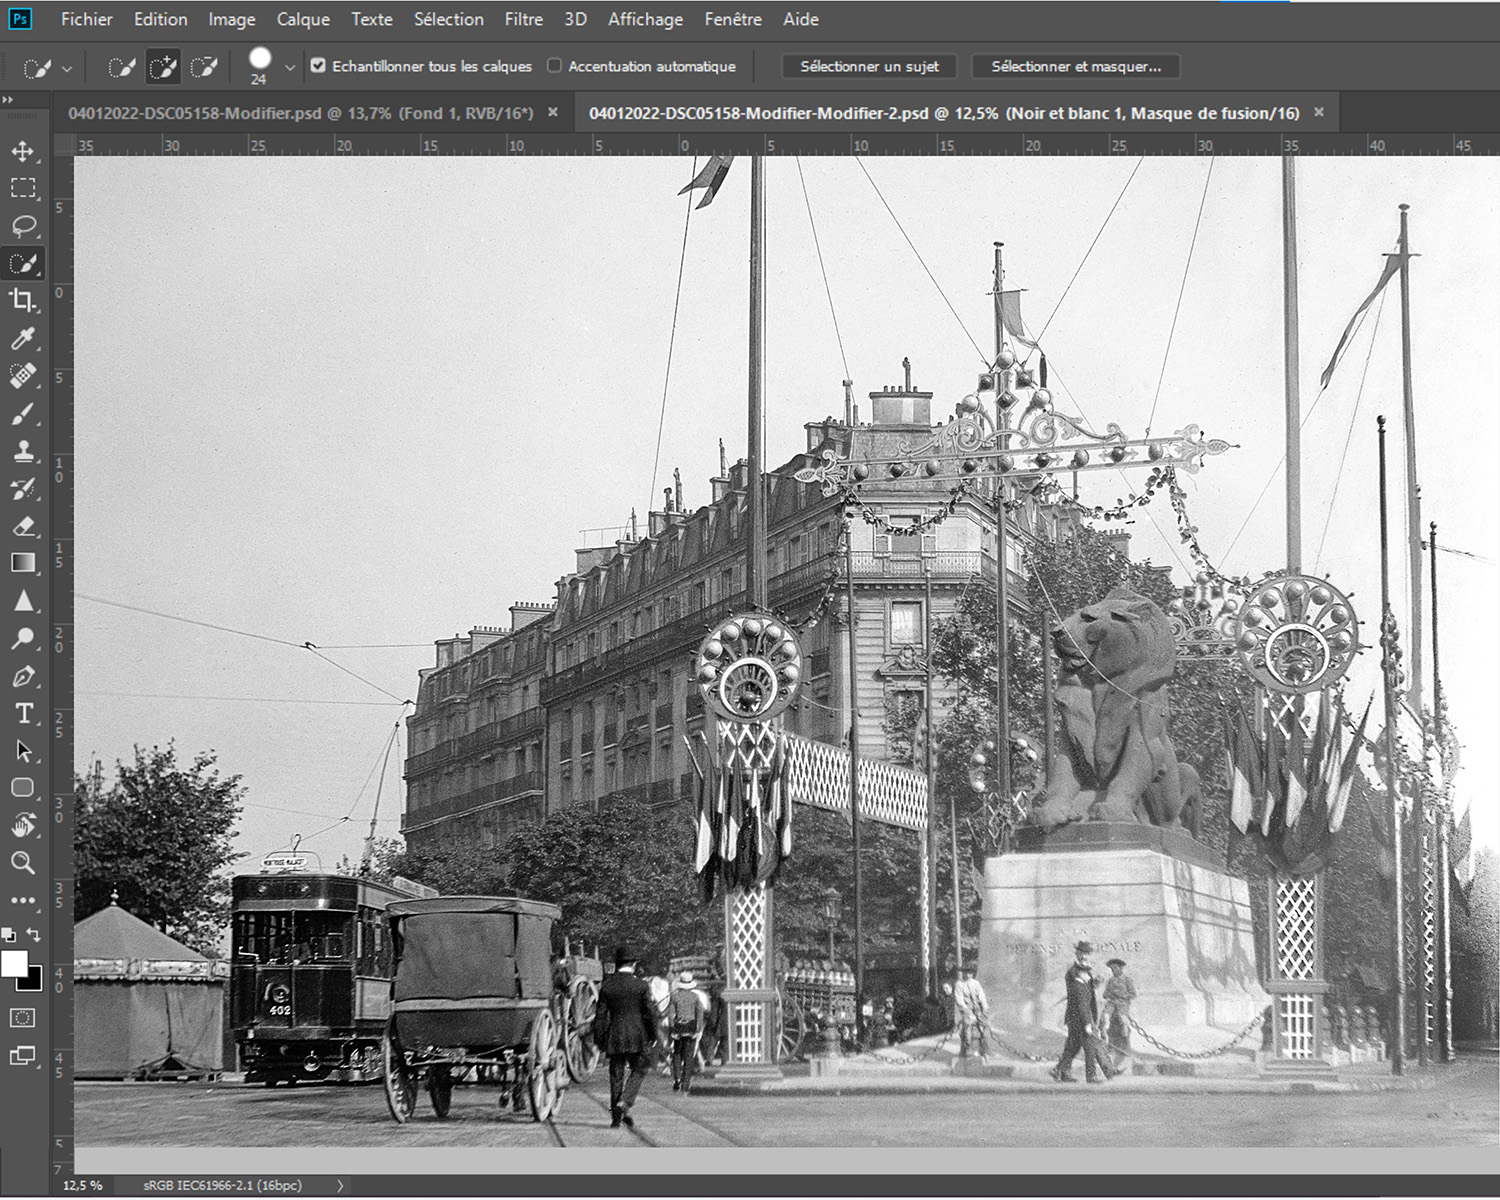This screenshot has height=1200, width=1500.
Task: Pick the Crop tool
Action: coord(23,301)
